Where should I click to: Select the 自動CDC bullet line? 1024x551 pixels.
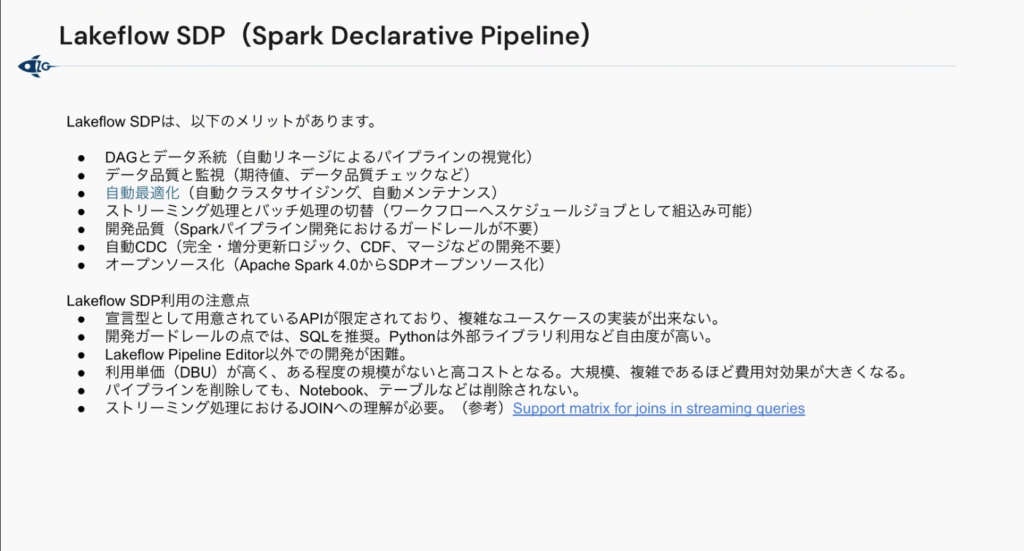[x=333, y=246]
